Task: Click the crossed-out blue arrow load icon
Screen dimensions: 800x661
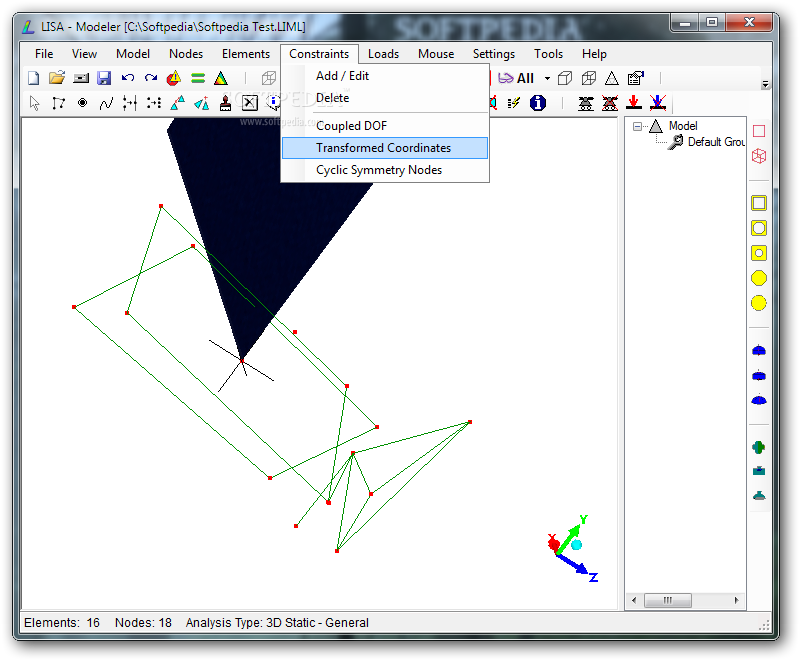Action: 658,103
